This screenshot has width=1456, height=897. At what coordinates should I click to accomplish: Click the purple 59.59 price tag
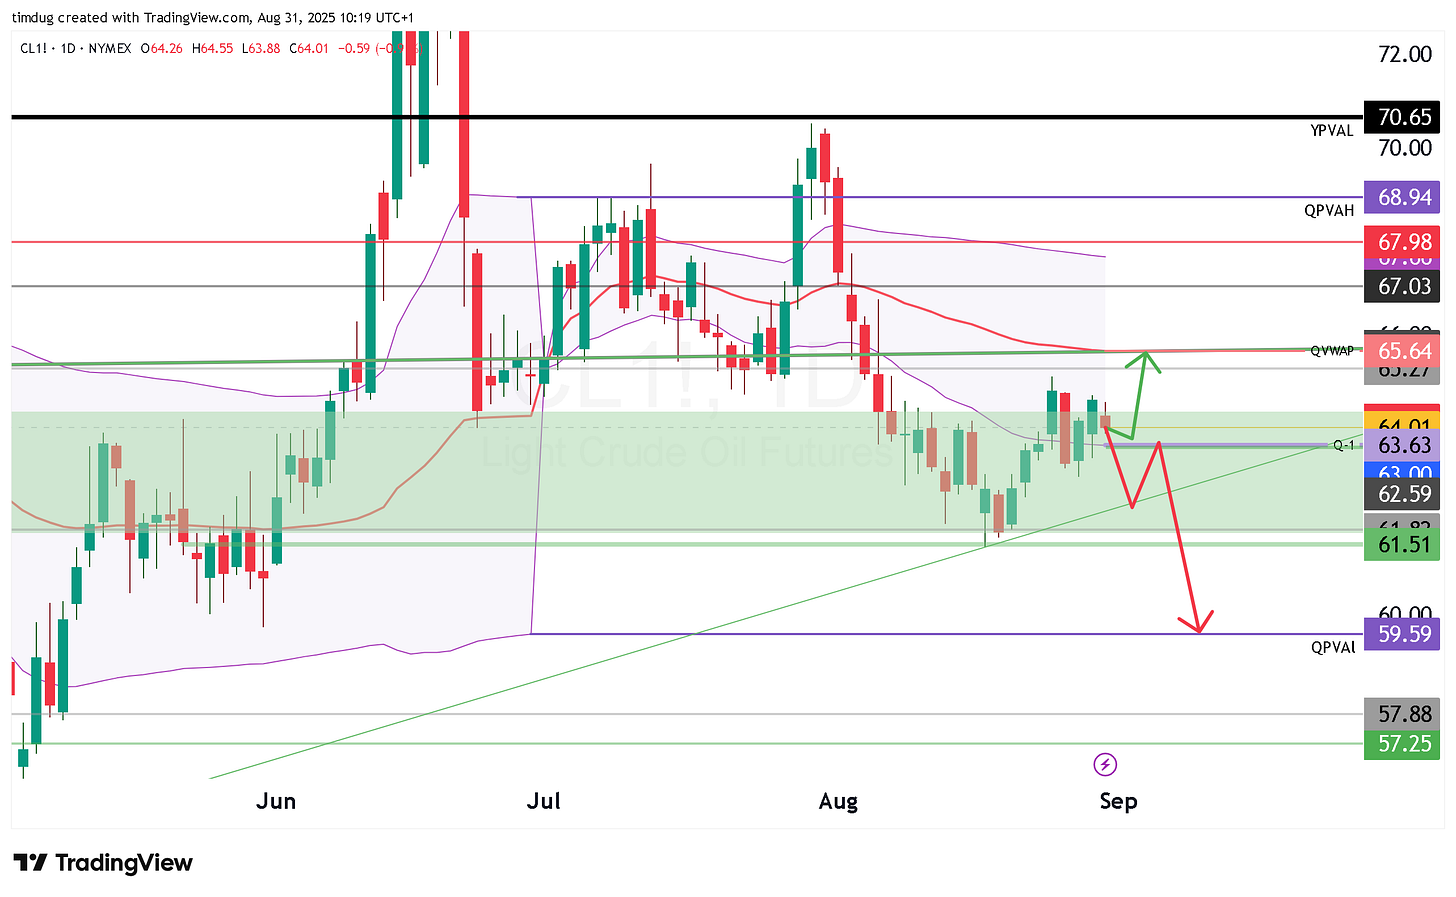click(x=1404, y=633)
